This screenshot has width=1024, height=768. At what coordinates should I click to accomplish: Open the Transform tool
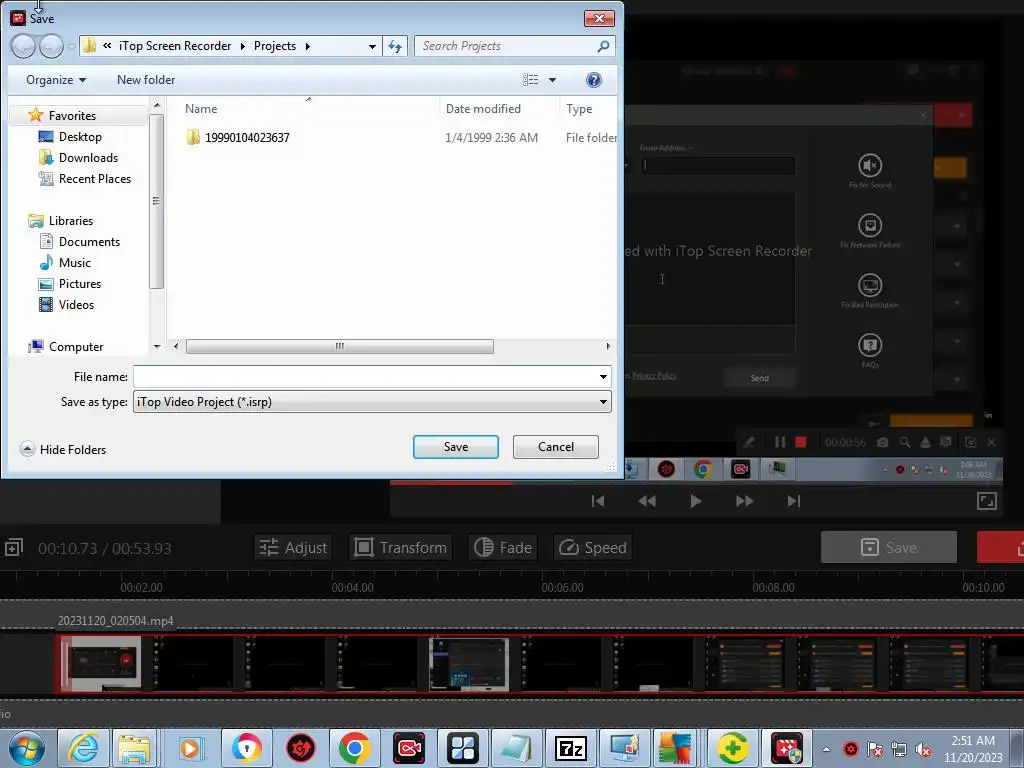coord(400,547)
